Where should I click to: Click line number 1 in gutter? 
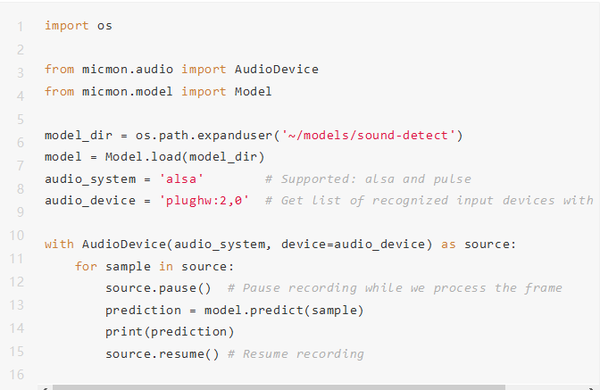(20, 27)
